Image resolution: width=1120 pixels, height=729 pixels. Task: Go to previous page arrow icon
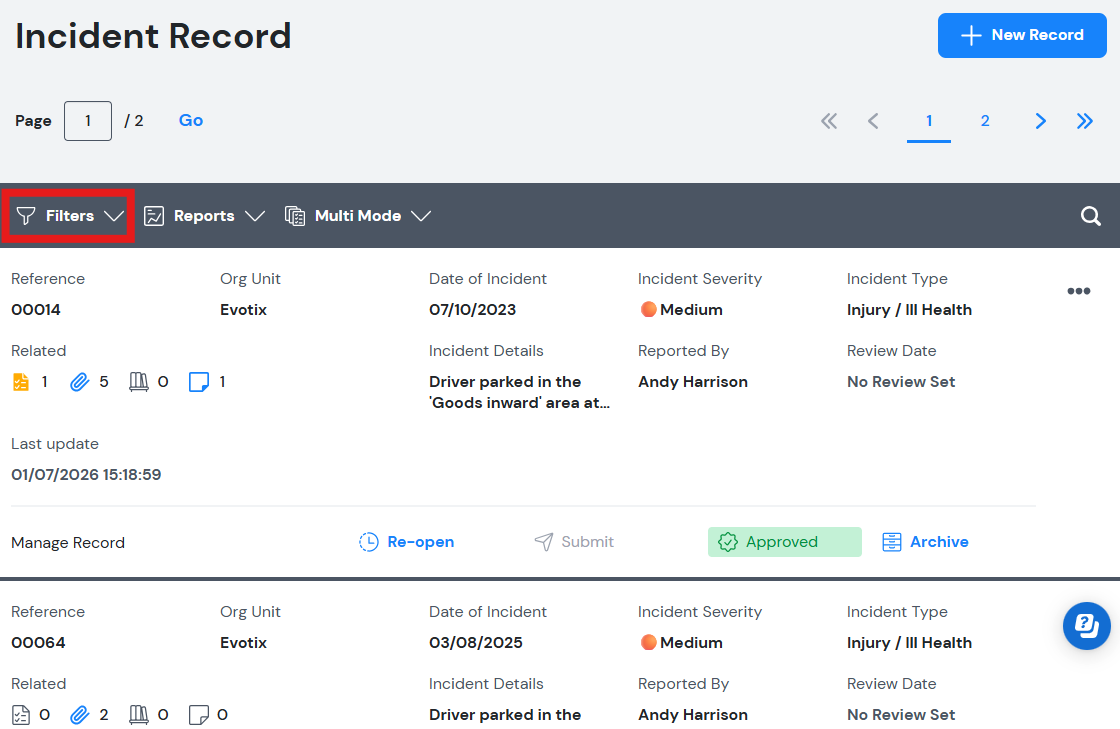pos(873,121)
